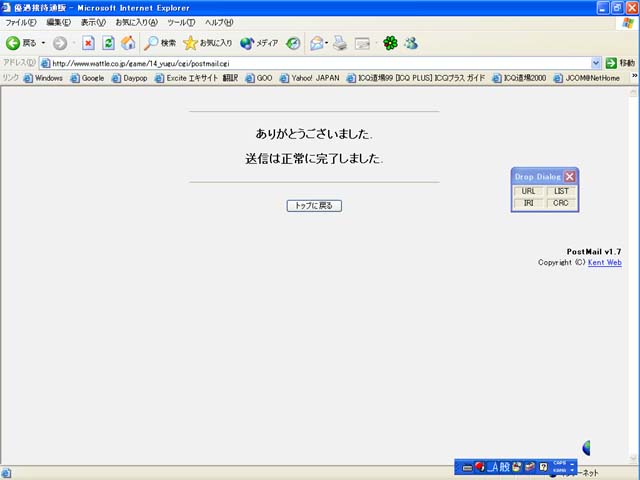The height and width of the screenshot is (480, 640).
Task: Click the History clock icon
Action: click(x=293, y=43)
